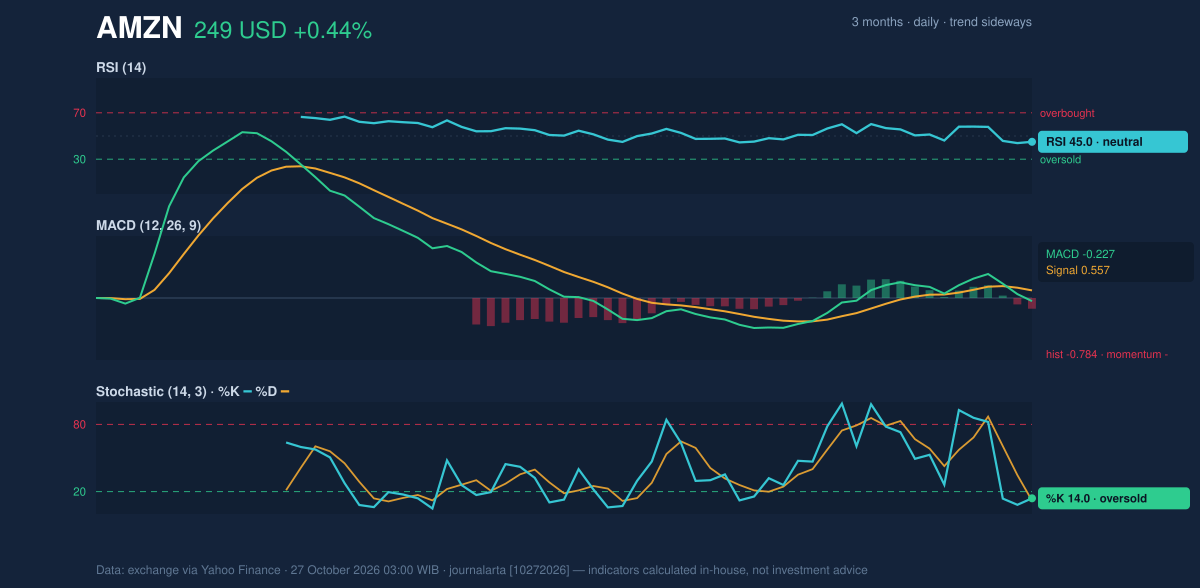This screenshot has height=588, width=1200.
Task: Click the RSI 45.0 · neutral badge
Action: tap(1113, 142)
